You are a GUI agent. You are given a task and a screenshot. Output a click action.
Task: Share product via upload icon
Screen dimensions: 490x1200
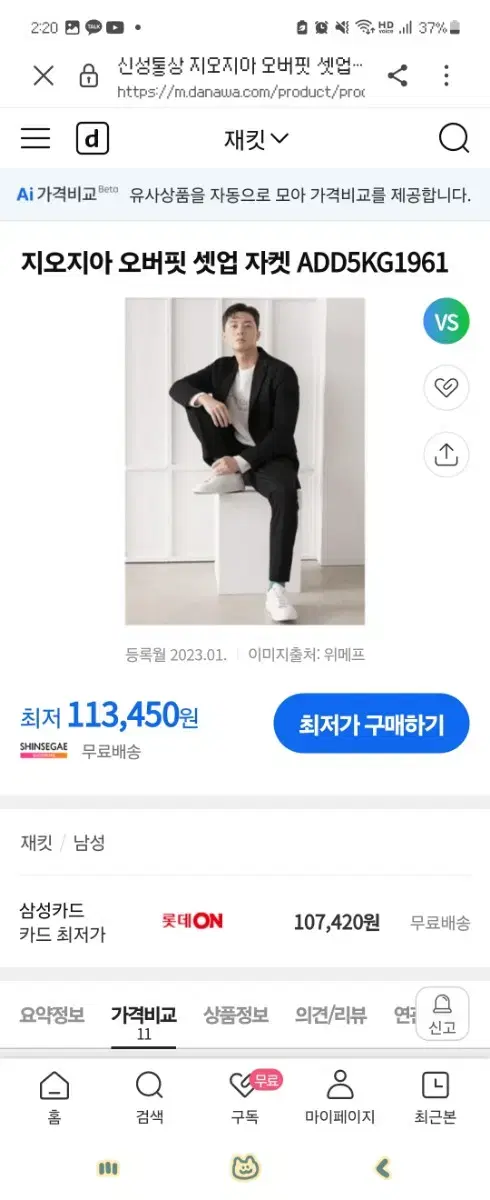point(446,455)
